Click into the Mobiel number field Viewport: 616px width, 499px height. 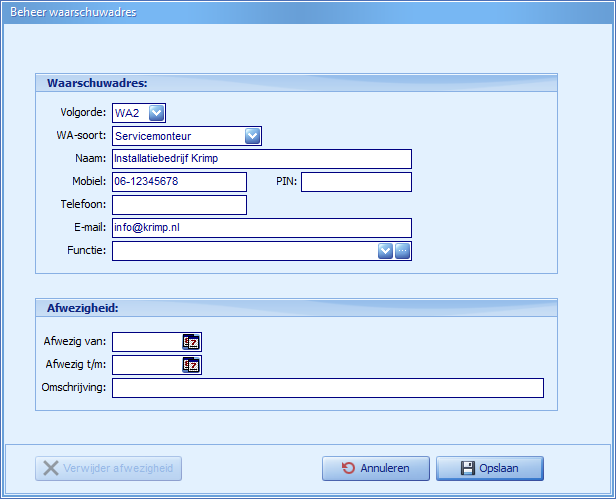pos(180,182)
